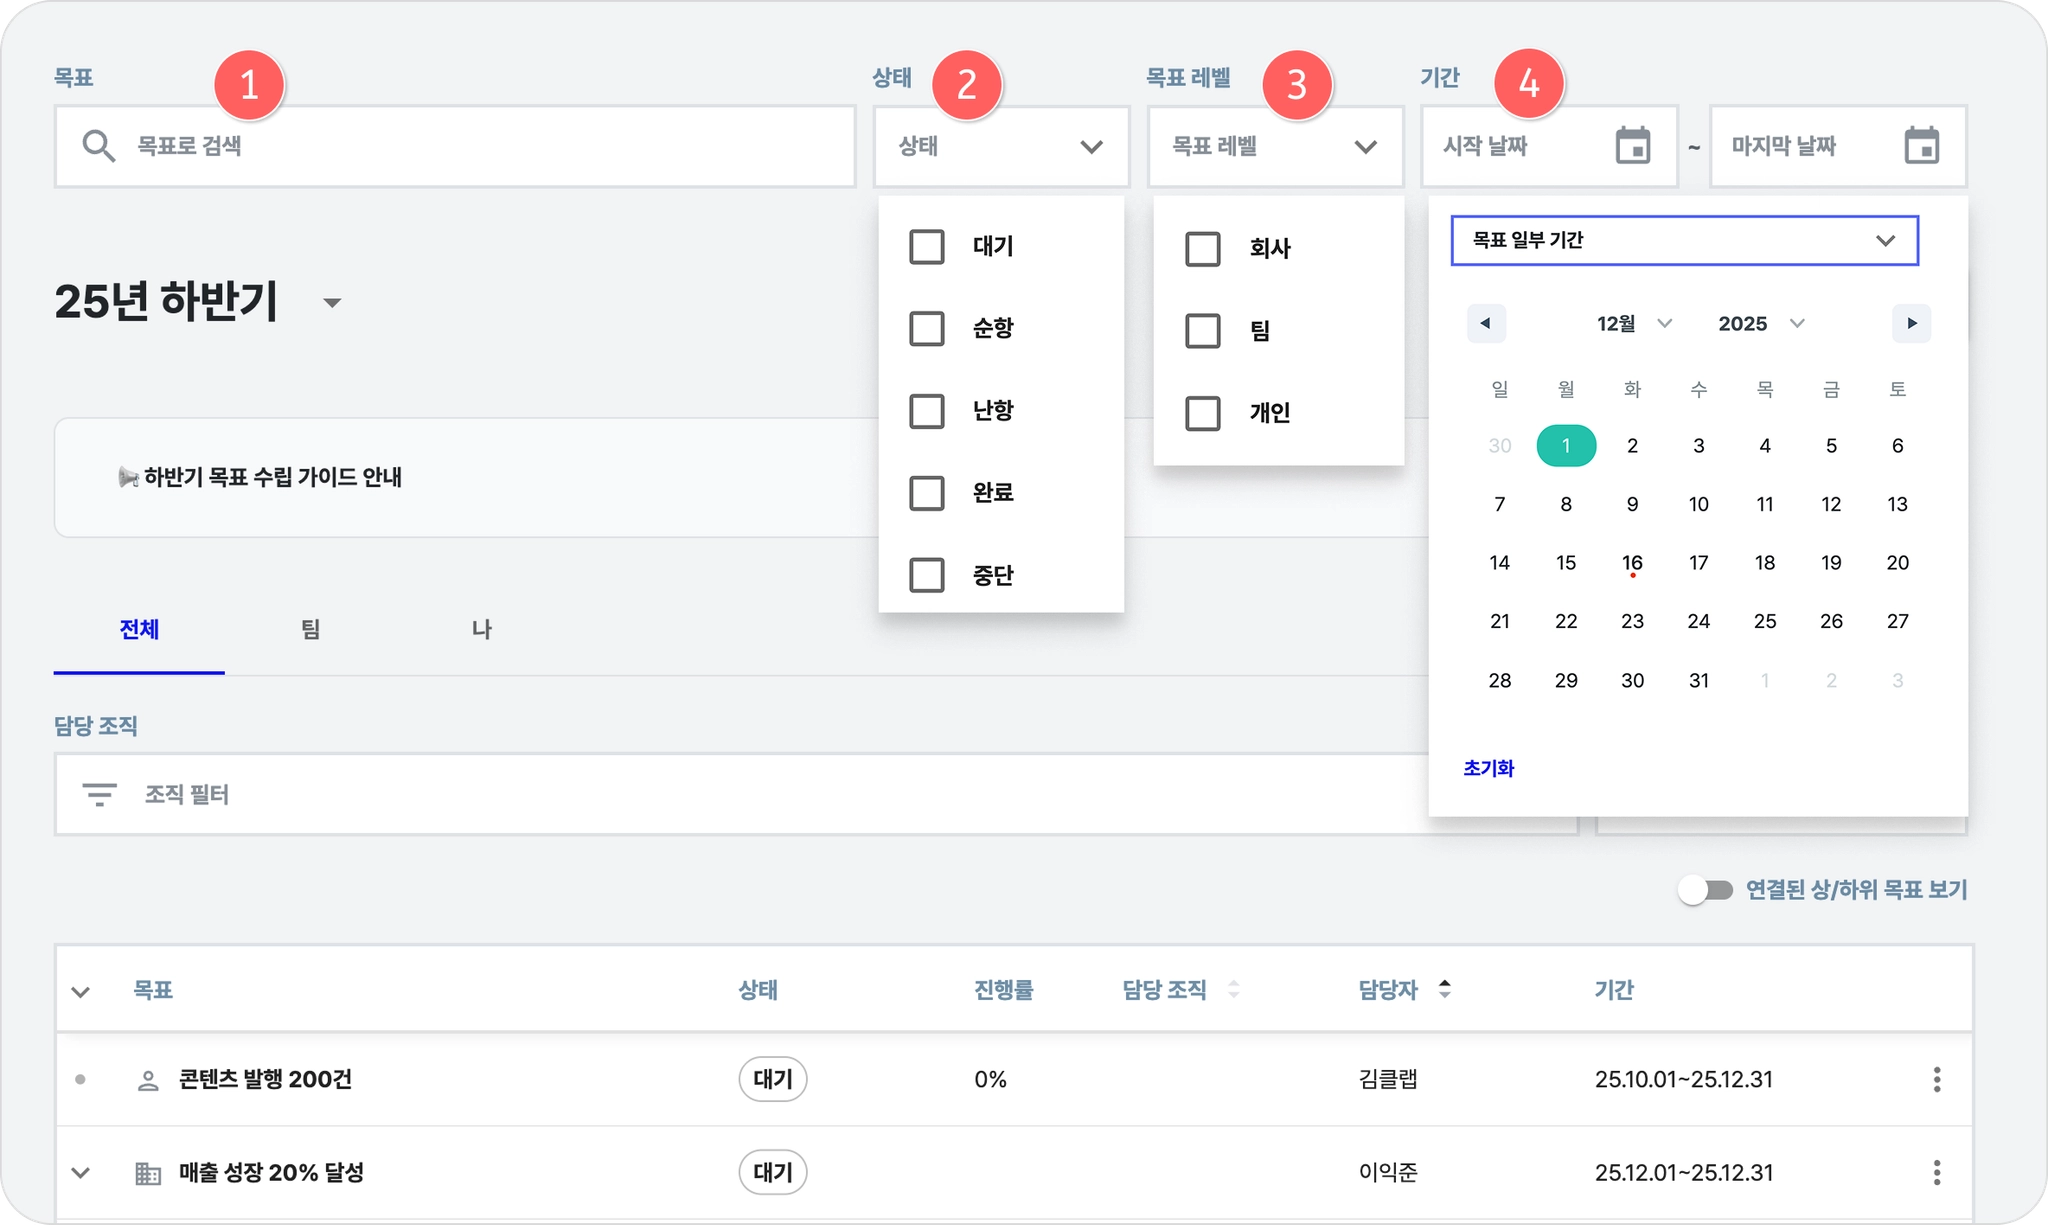Open more options for 매출 성장 20% 달성 row

point(1936,1172)
